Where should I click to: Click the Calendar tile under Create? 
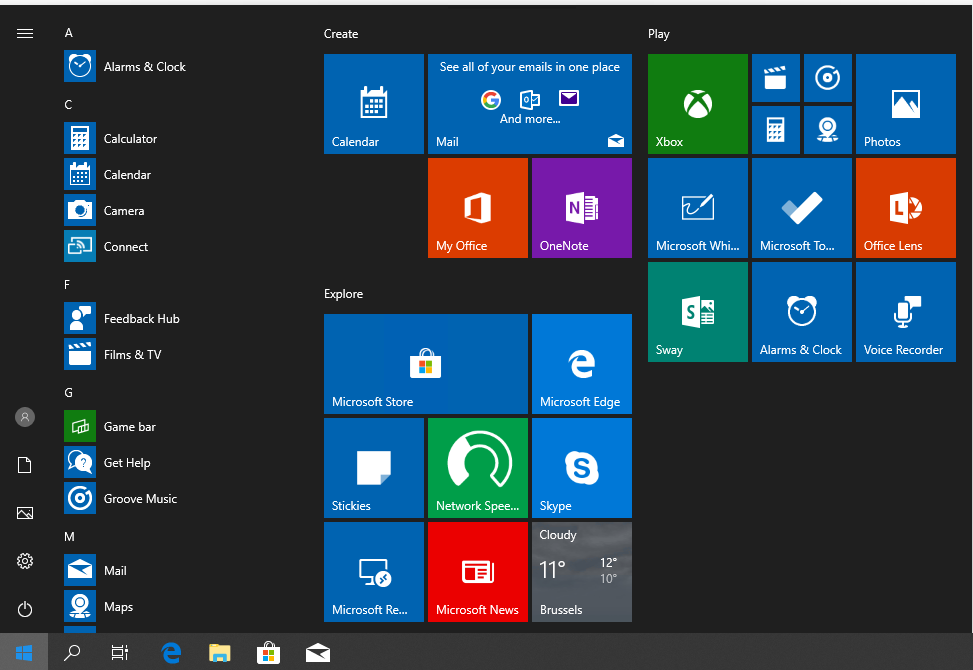click(x=374, y=104)
